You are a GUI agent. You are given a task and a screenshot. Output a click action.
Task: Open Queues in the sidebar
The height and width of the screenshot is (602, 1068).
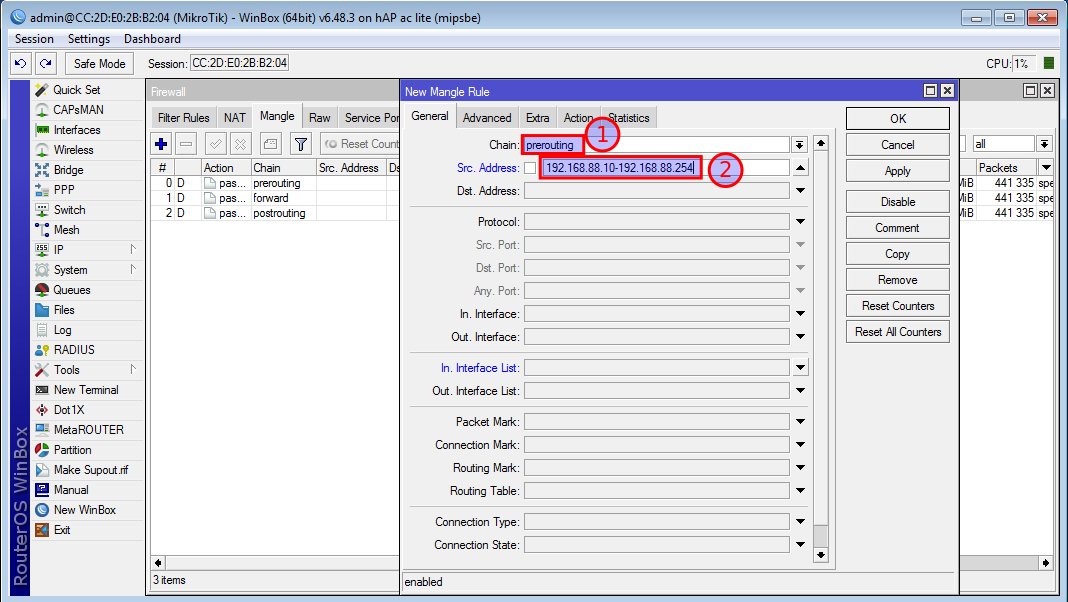[72, 289]
